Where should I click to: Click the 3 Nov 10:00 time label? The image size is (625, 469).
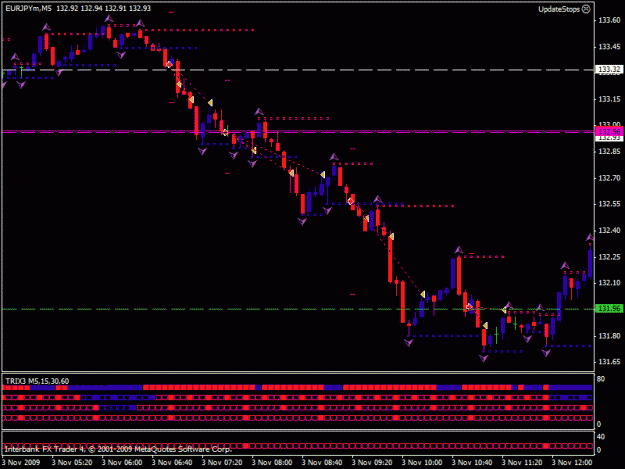[422, 463]
